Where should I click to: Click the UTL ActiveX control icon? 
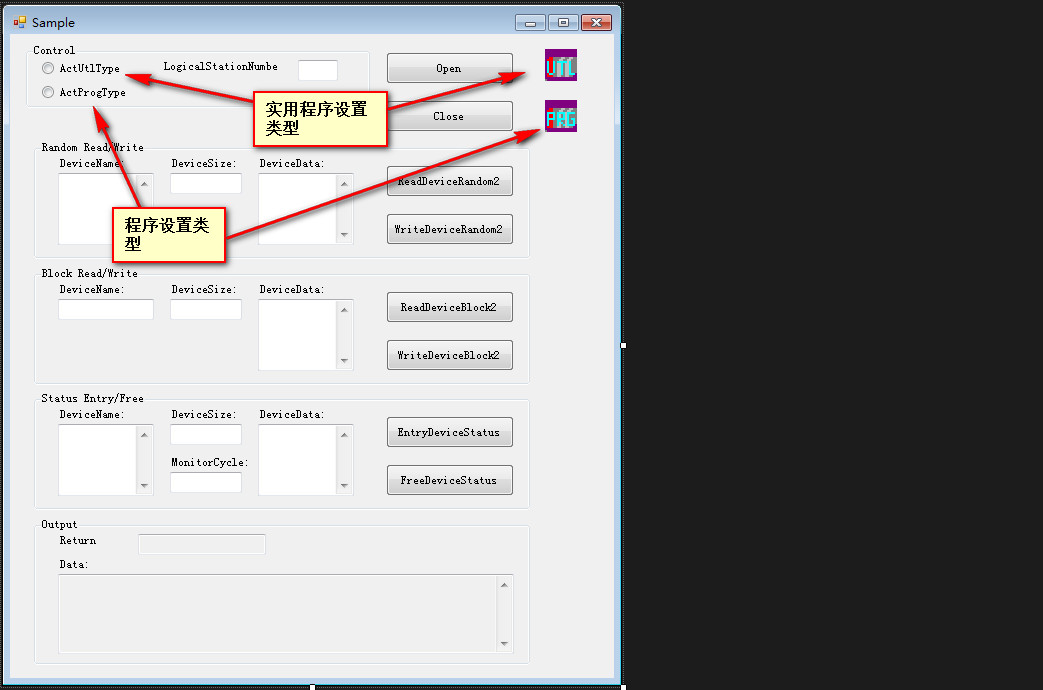pos(560,65)
